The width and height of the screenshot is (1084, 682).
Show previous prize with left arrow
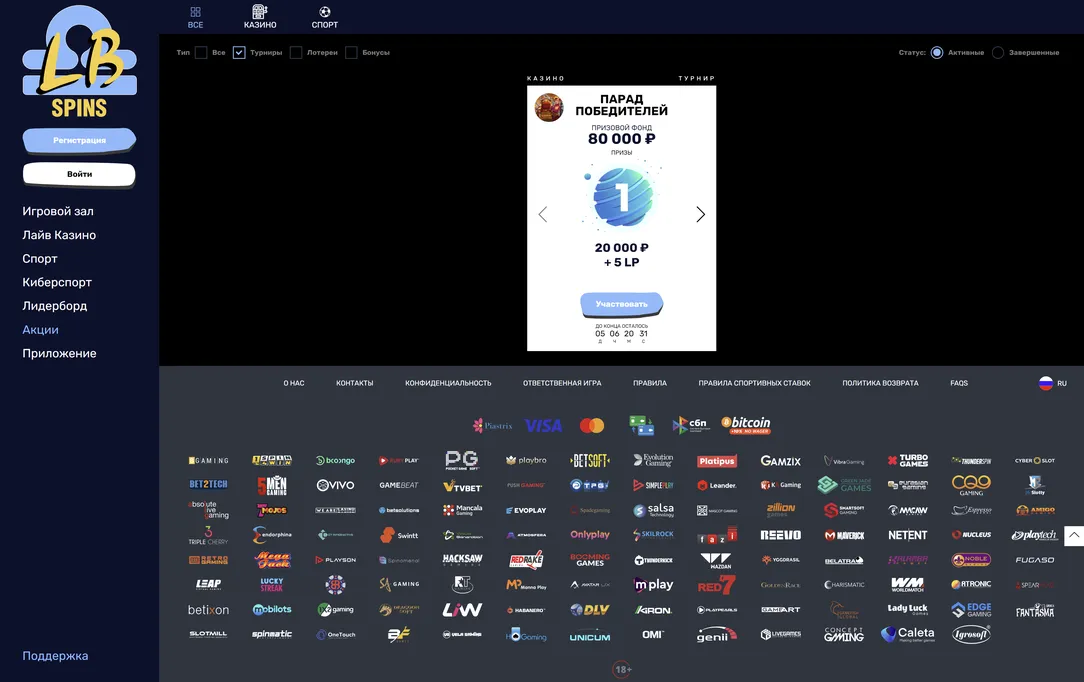(543, 215)
